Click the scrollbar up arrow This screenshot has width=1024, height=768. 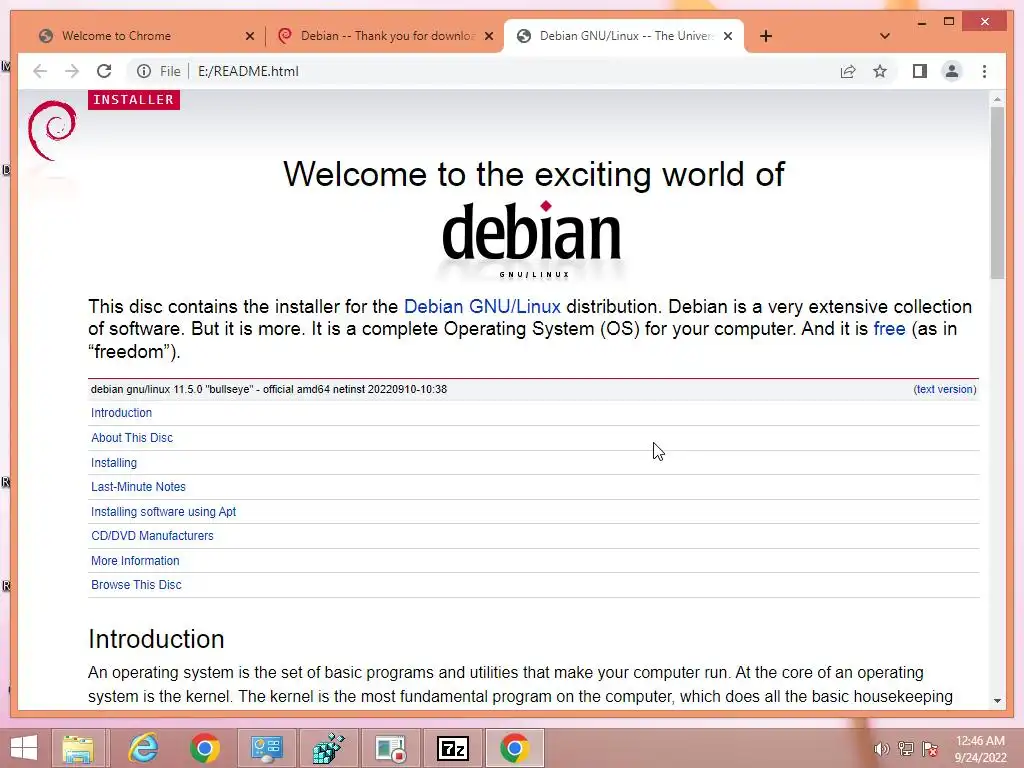997,99
